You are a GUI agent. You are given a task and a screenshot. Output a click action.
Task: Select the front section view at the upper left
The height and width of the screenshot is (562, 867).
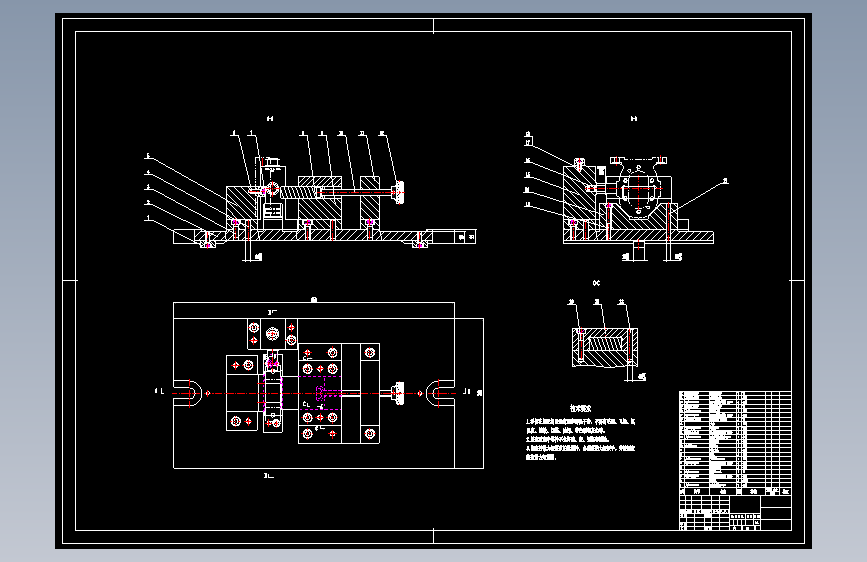310,191
